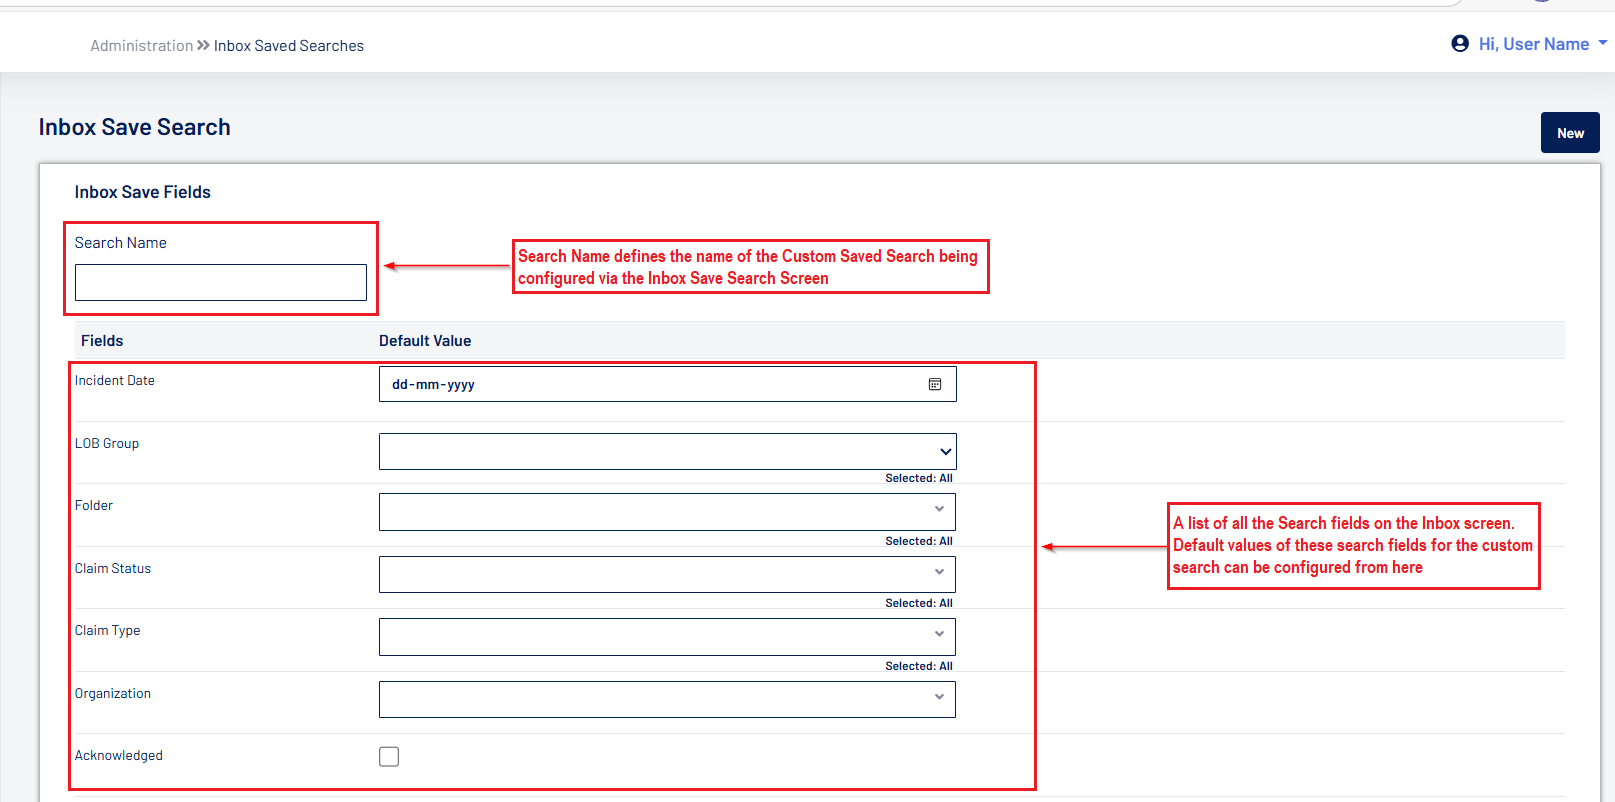Click the Inbox Saved Searches breadcrumb
The image size is (1615, 802).
[288, 46]
